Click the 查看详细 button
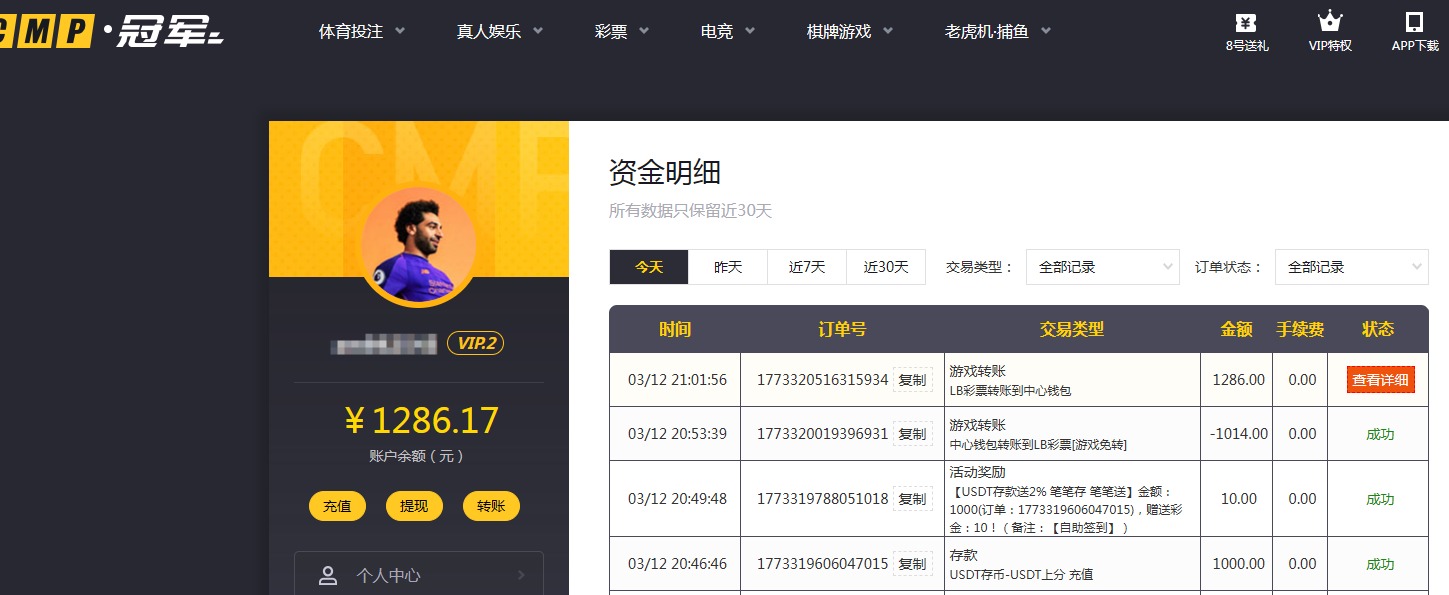This screenshot has width=1449, height=595. click(1379, 380)
